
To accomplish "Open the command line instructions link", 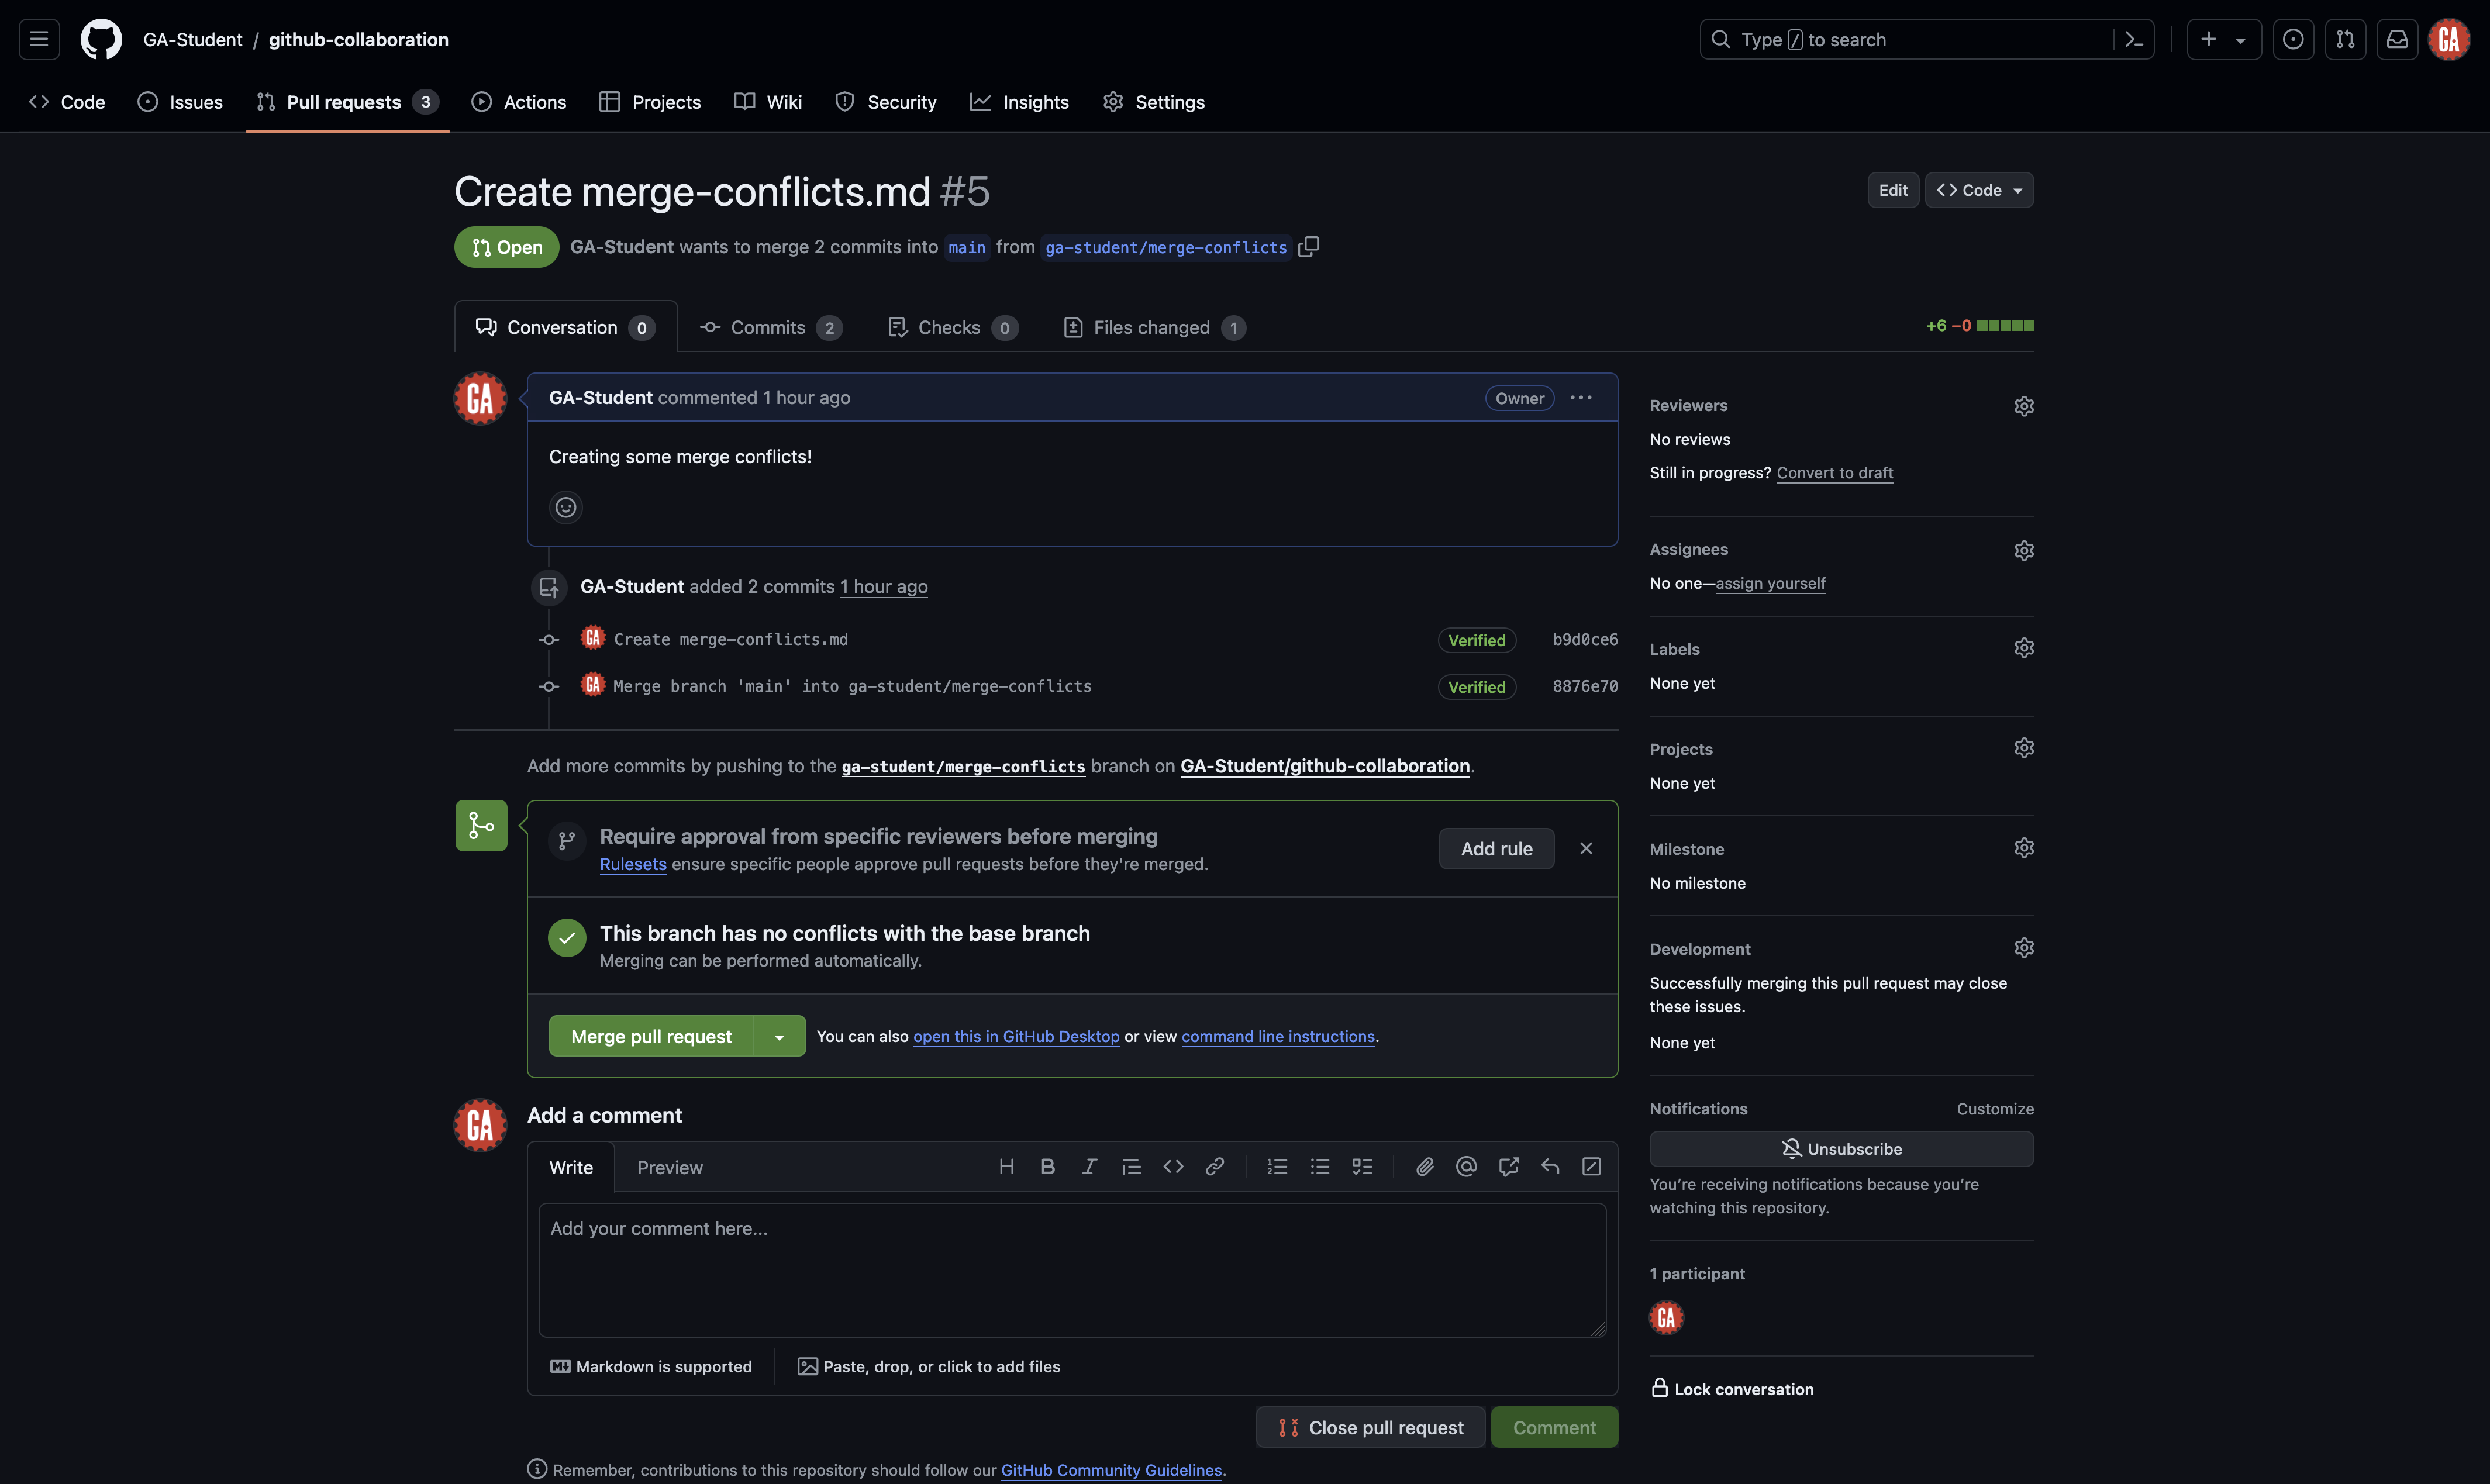I will 1277,1036.
